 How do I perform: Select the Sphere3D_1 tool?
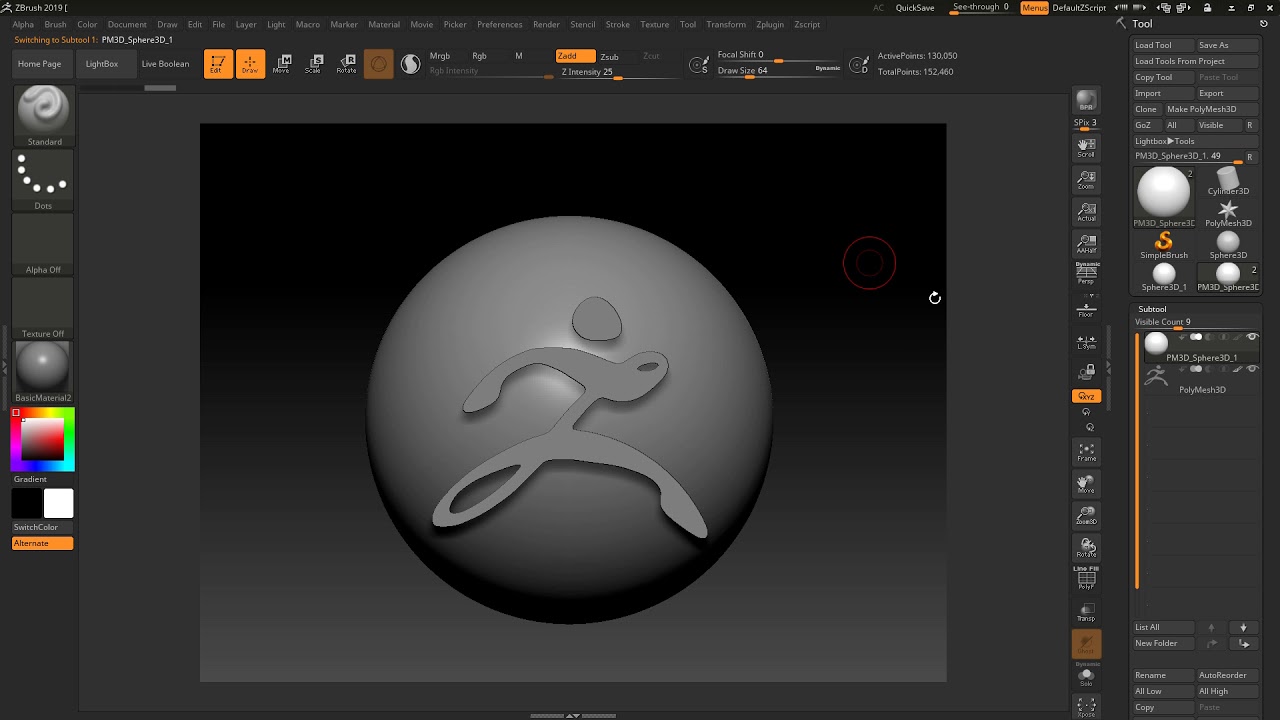click(x=1164, y=277)
